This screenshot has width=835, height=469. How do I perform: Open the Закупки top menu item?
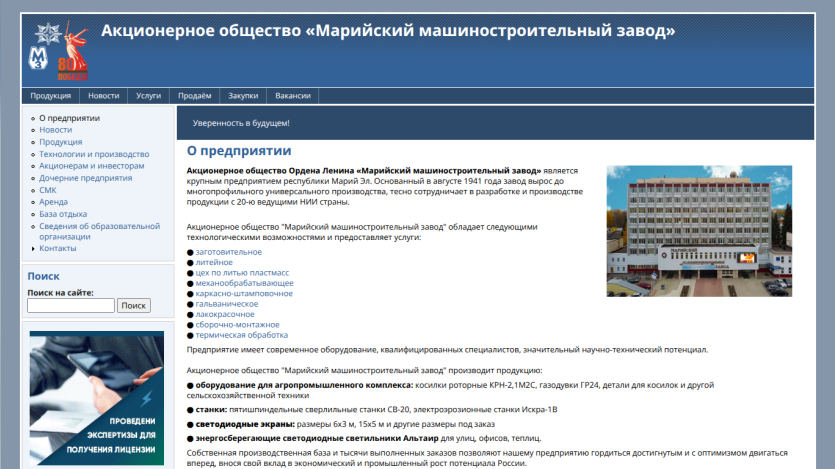point(243,96)
